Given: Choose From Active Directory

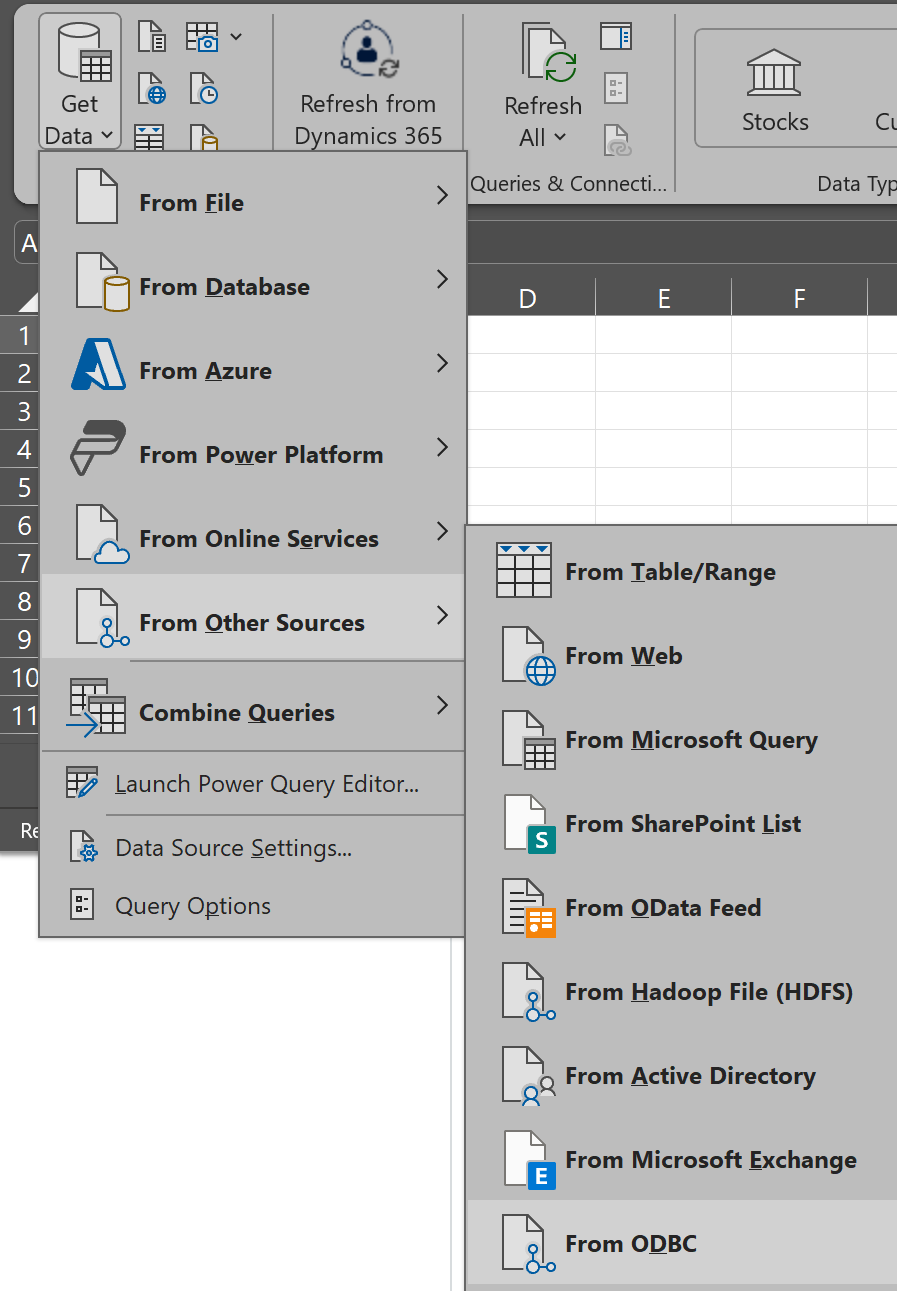Looking at the screenshot, I should [682, 1076].
